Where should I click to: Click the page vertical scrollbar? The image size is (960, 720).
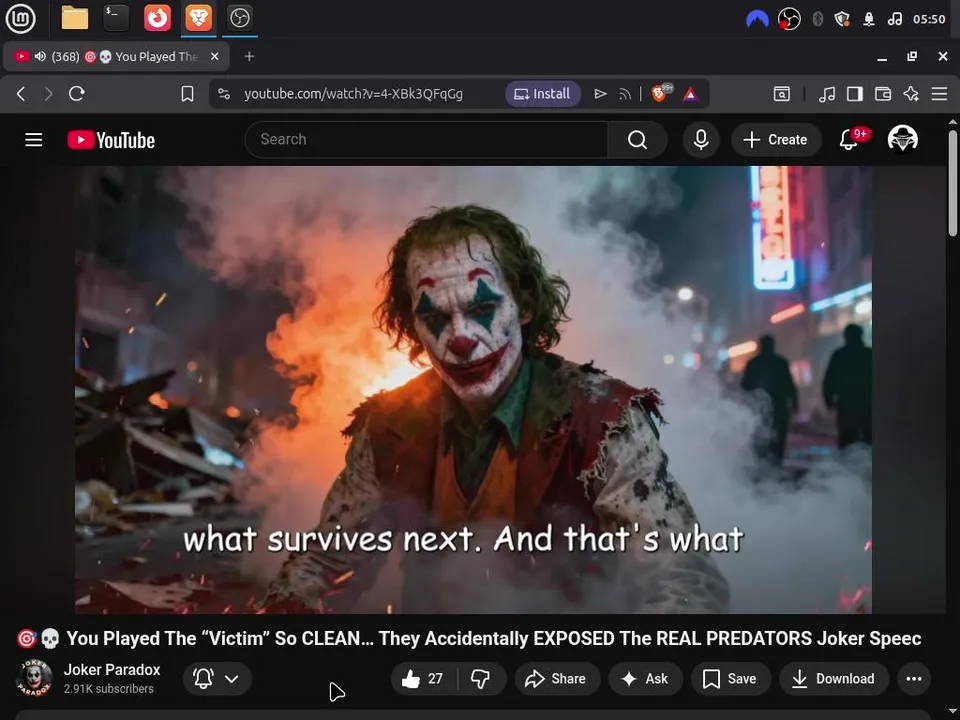click(x=953, y=182)
